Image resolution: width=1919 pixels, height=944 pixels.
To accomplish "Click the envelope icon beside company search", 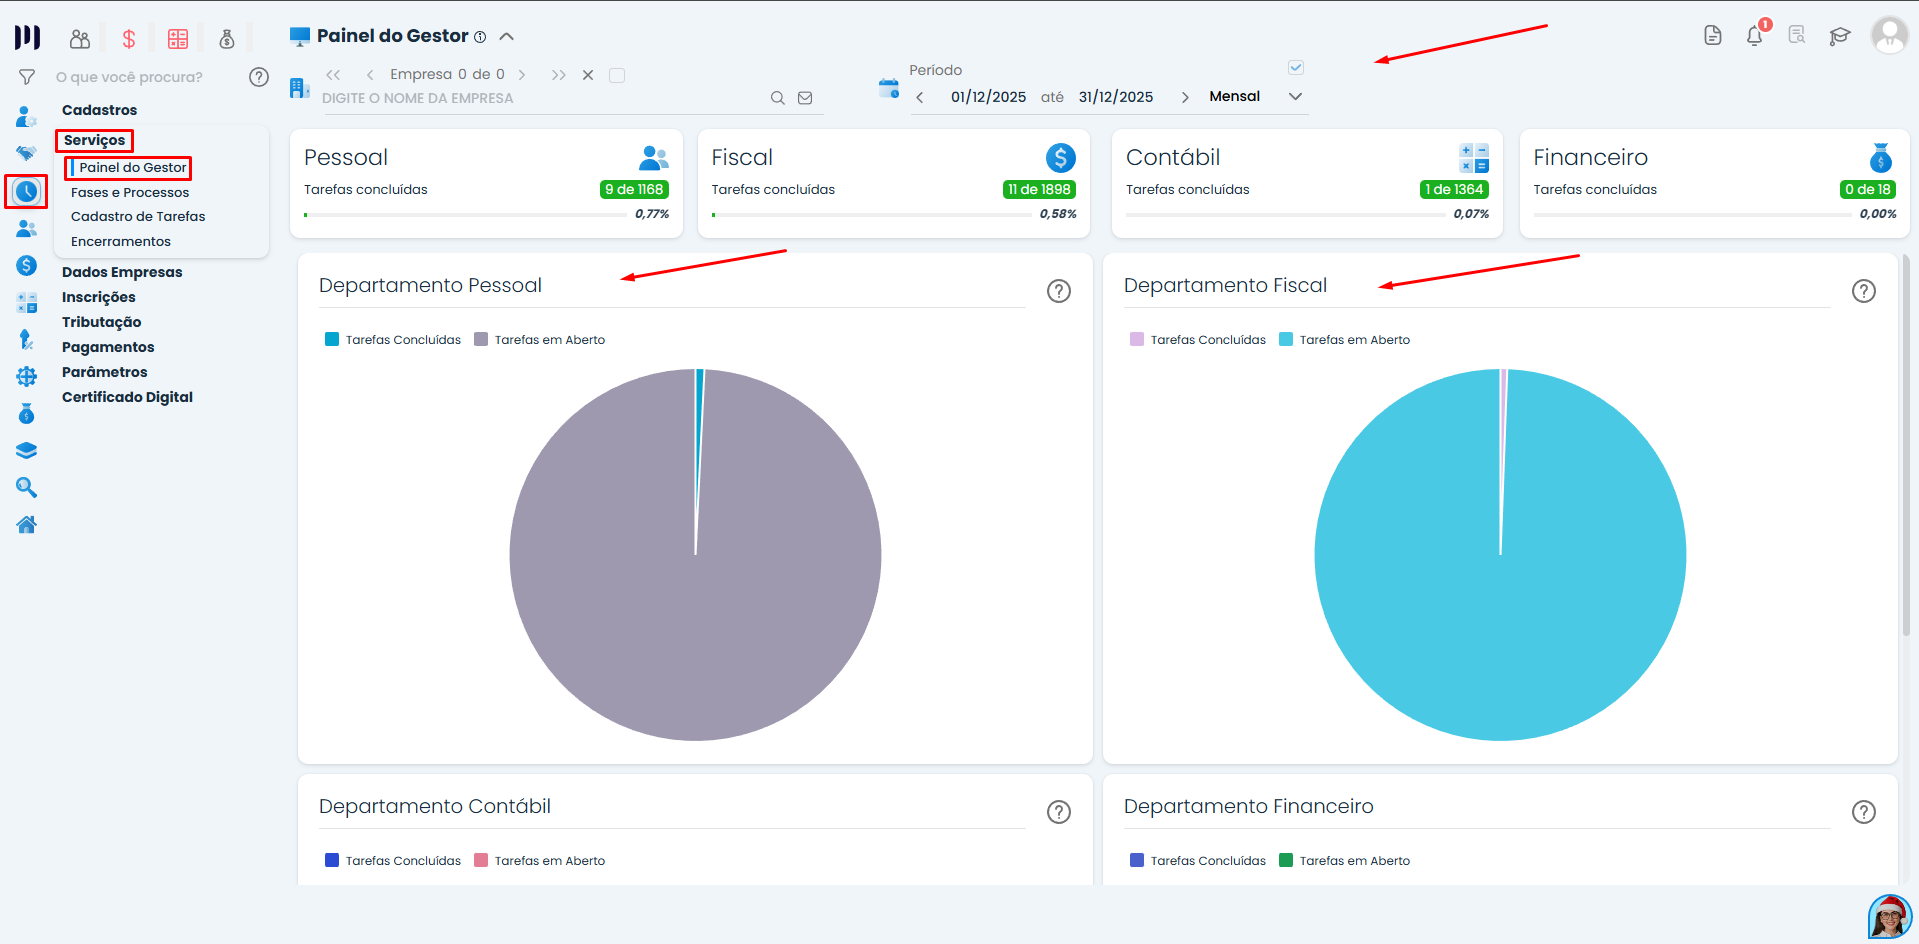I will click(x=805, y=98).
